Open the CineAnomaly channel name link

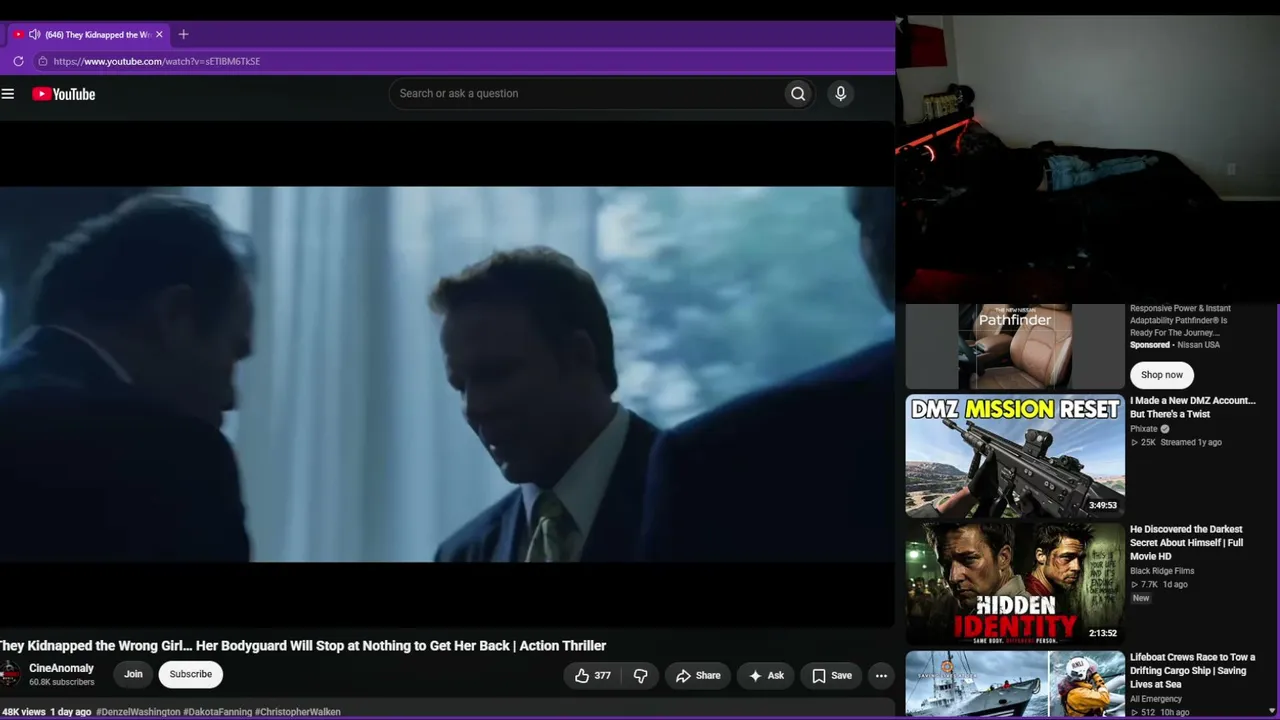coord(61,668)
